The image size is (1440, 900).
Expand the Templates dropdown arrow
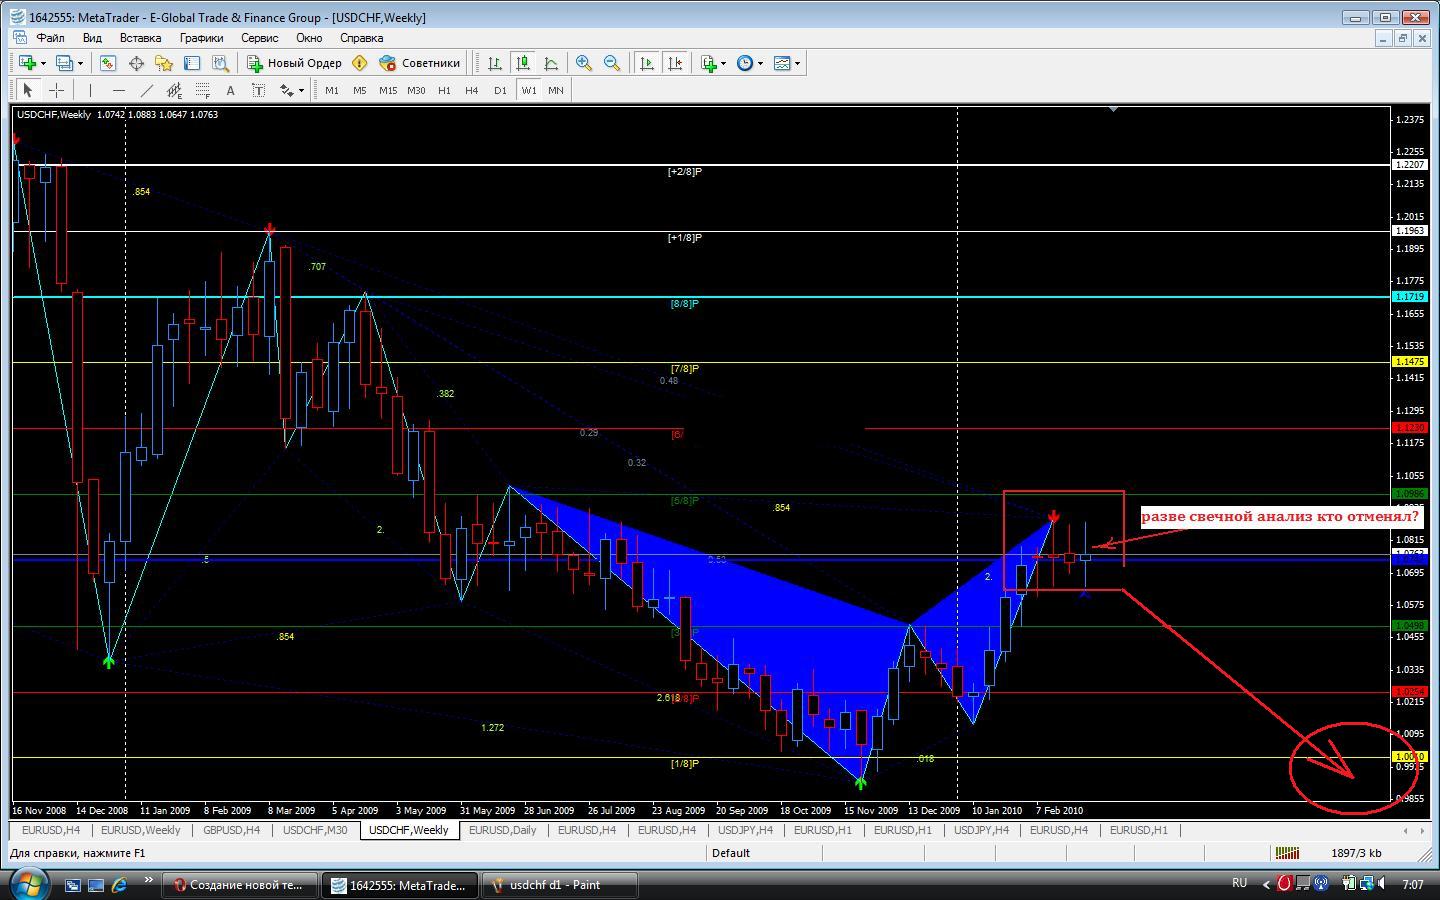click(797, 63)
